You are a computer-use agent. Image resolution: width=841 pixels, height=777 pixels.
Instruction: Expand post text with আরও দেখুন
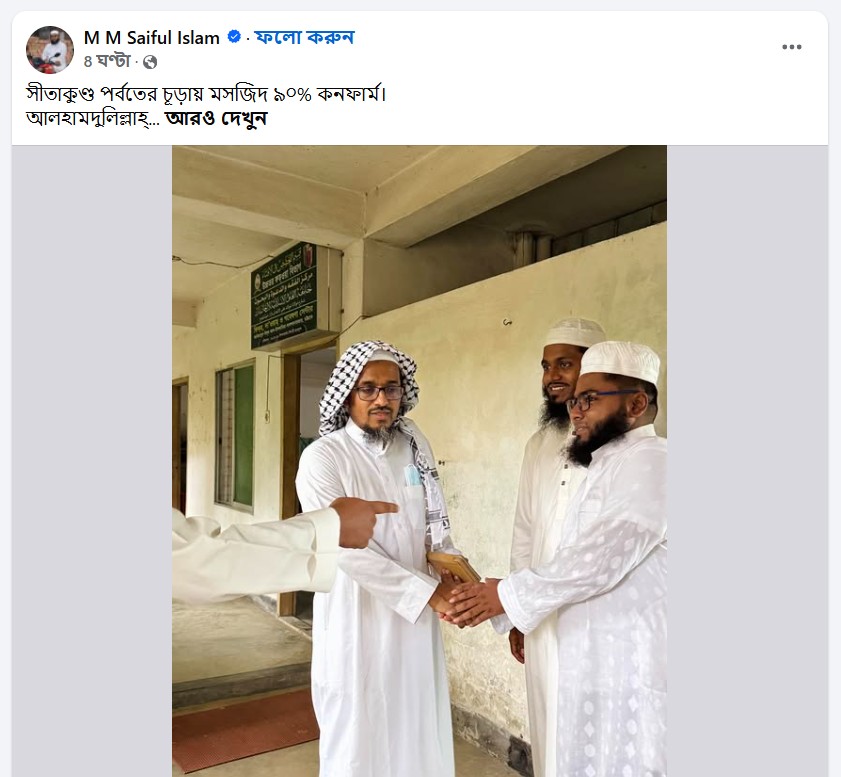click(216, 119)
